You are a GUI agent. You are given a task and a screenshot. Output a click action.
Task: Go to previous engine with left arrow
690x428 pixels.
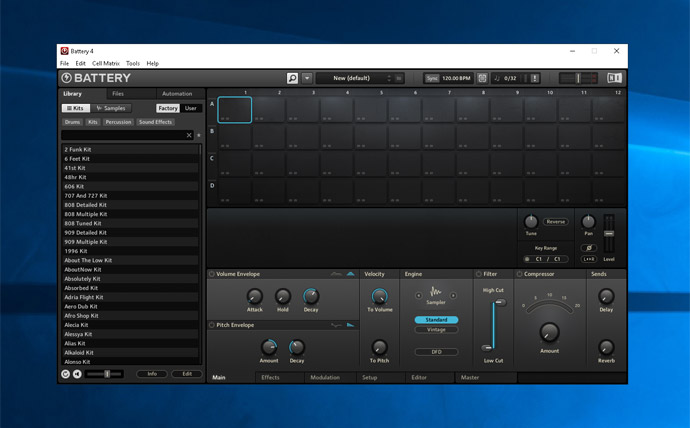(418, 296)
